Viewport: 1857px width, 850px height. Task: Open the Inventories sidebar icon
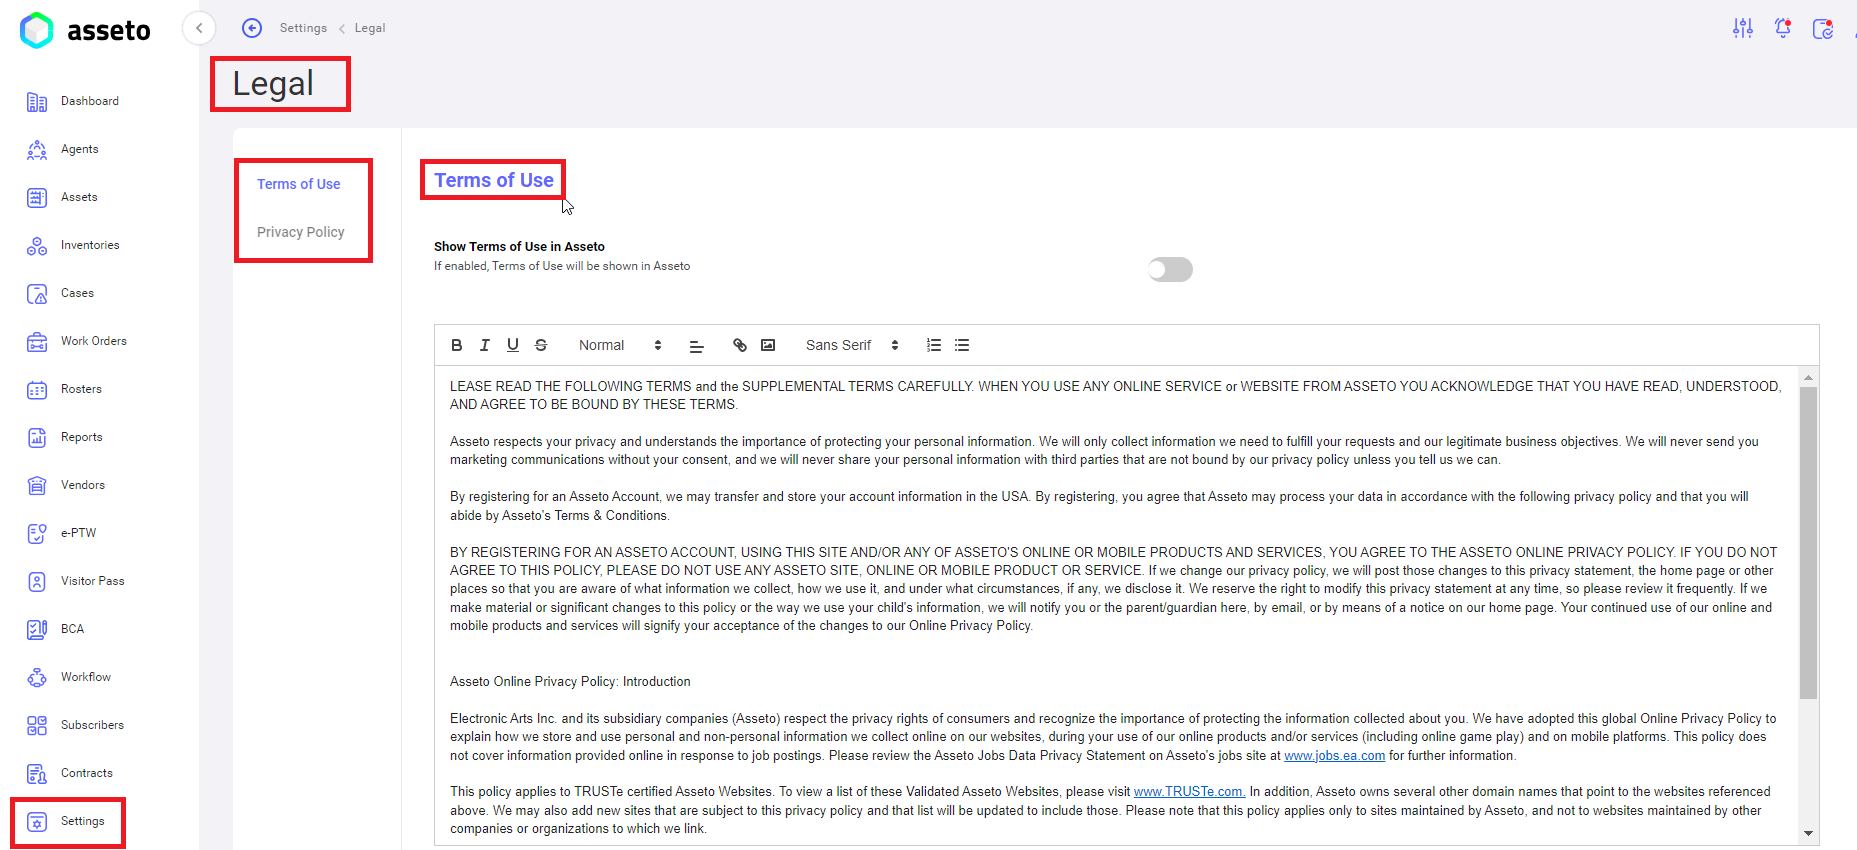37,246
